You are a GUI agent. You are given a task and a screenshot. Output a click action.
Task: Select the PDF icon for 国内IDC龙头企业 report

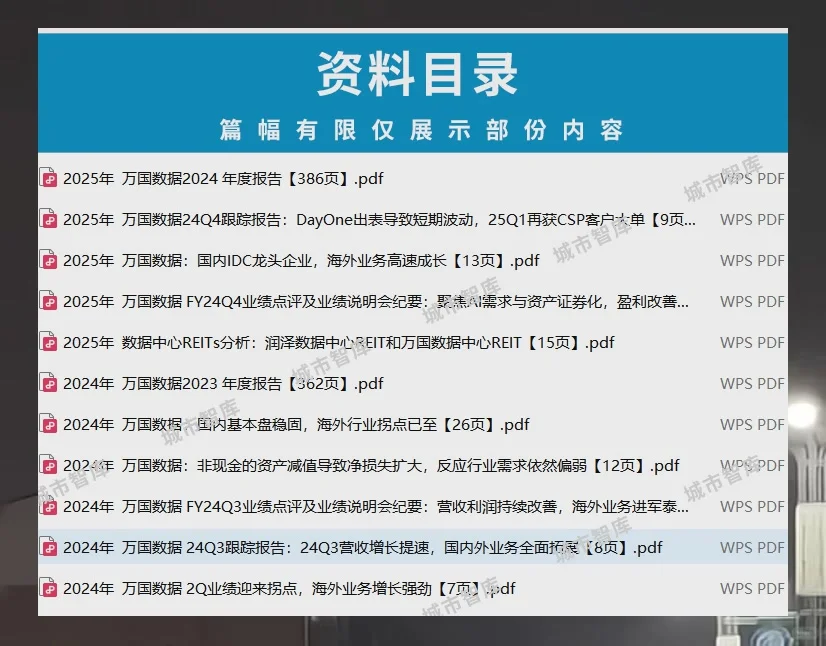[x=47, y=260]
